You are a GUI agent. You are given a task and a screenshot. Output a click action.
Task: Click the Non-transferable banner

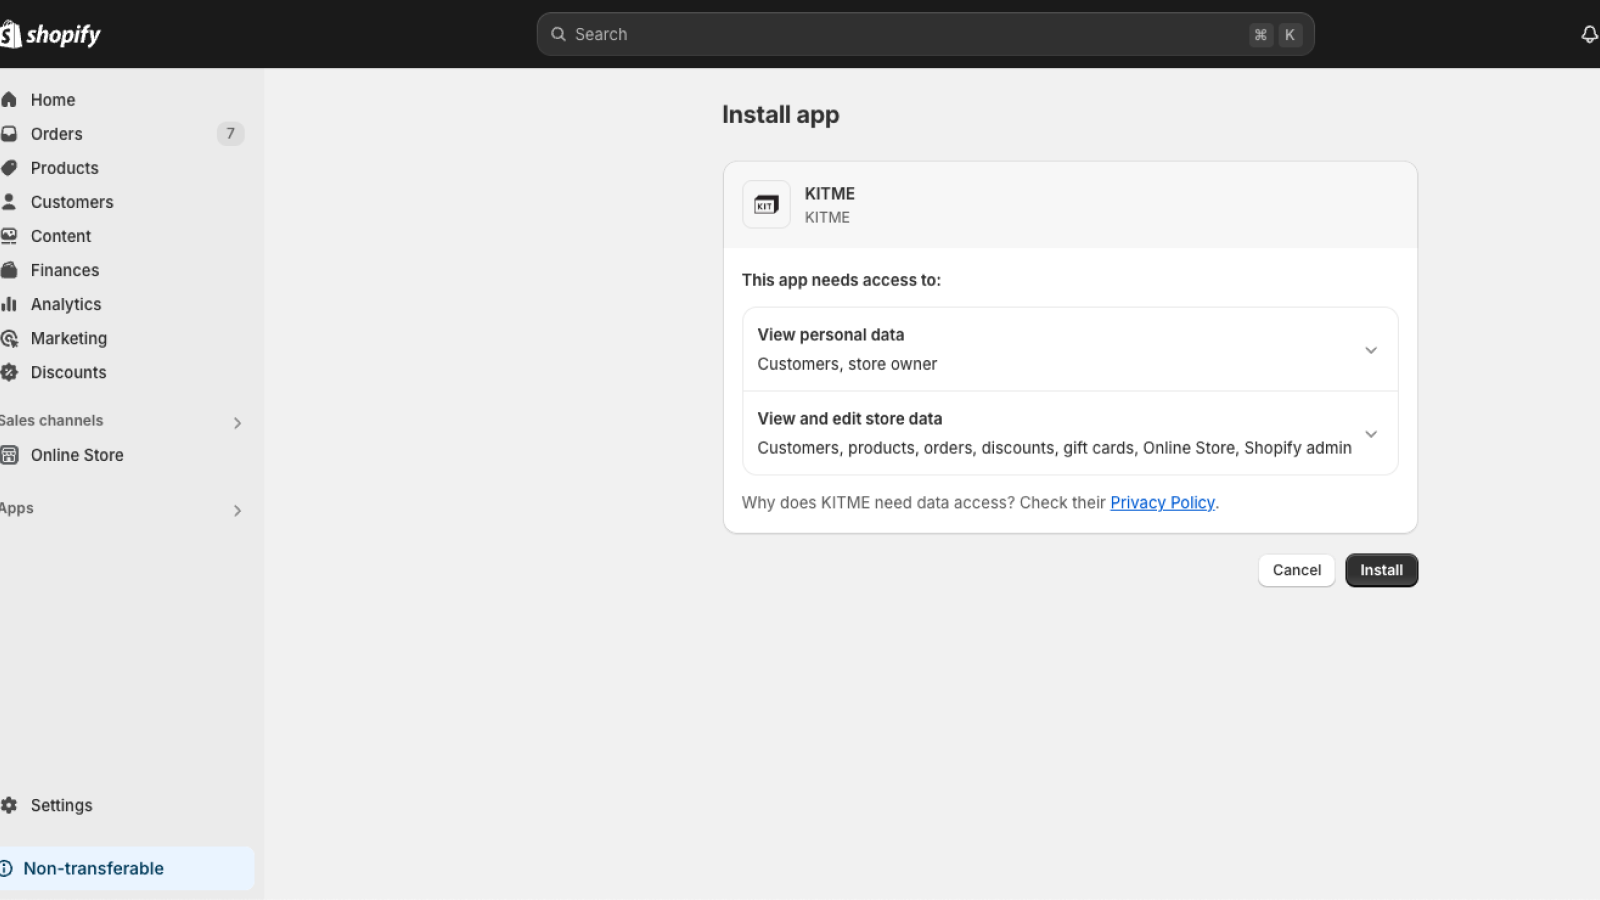[x=125, y=868]
